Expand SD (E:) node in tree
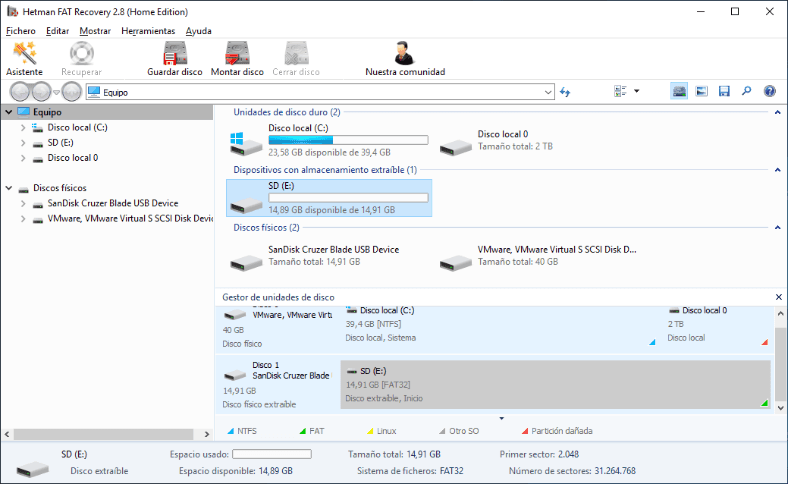The height and width of the screenshot is (484, 788). (23, 143)
